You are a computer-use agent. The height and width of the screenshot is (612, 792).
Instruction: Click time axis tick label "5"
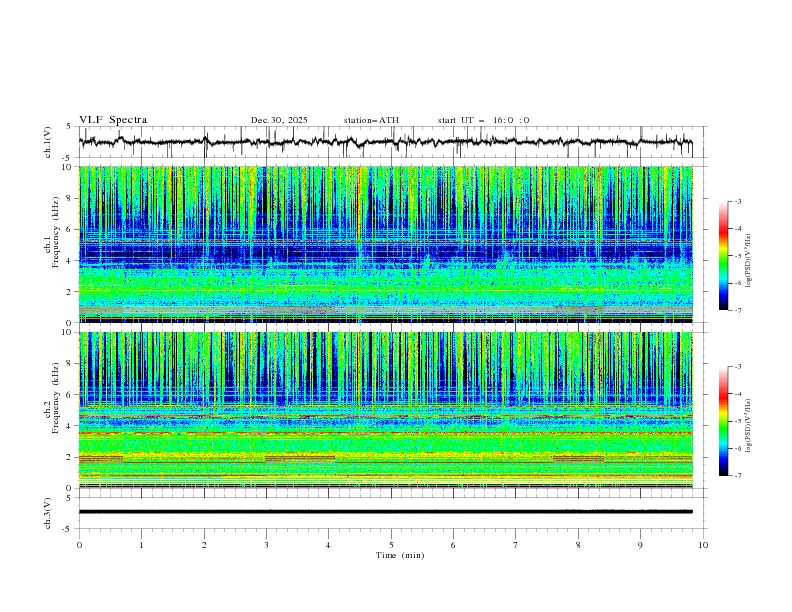point(391,545)
